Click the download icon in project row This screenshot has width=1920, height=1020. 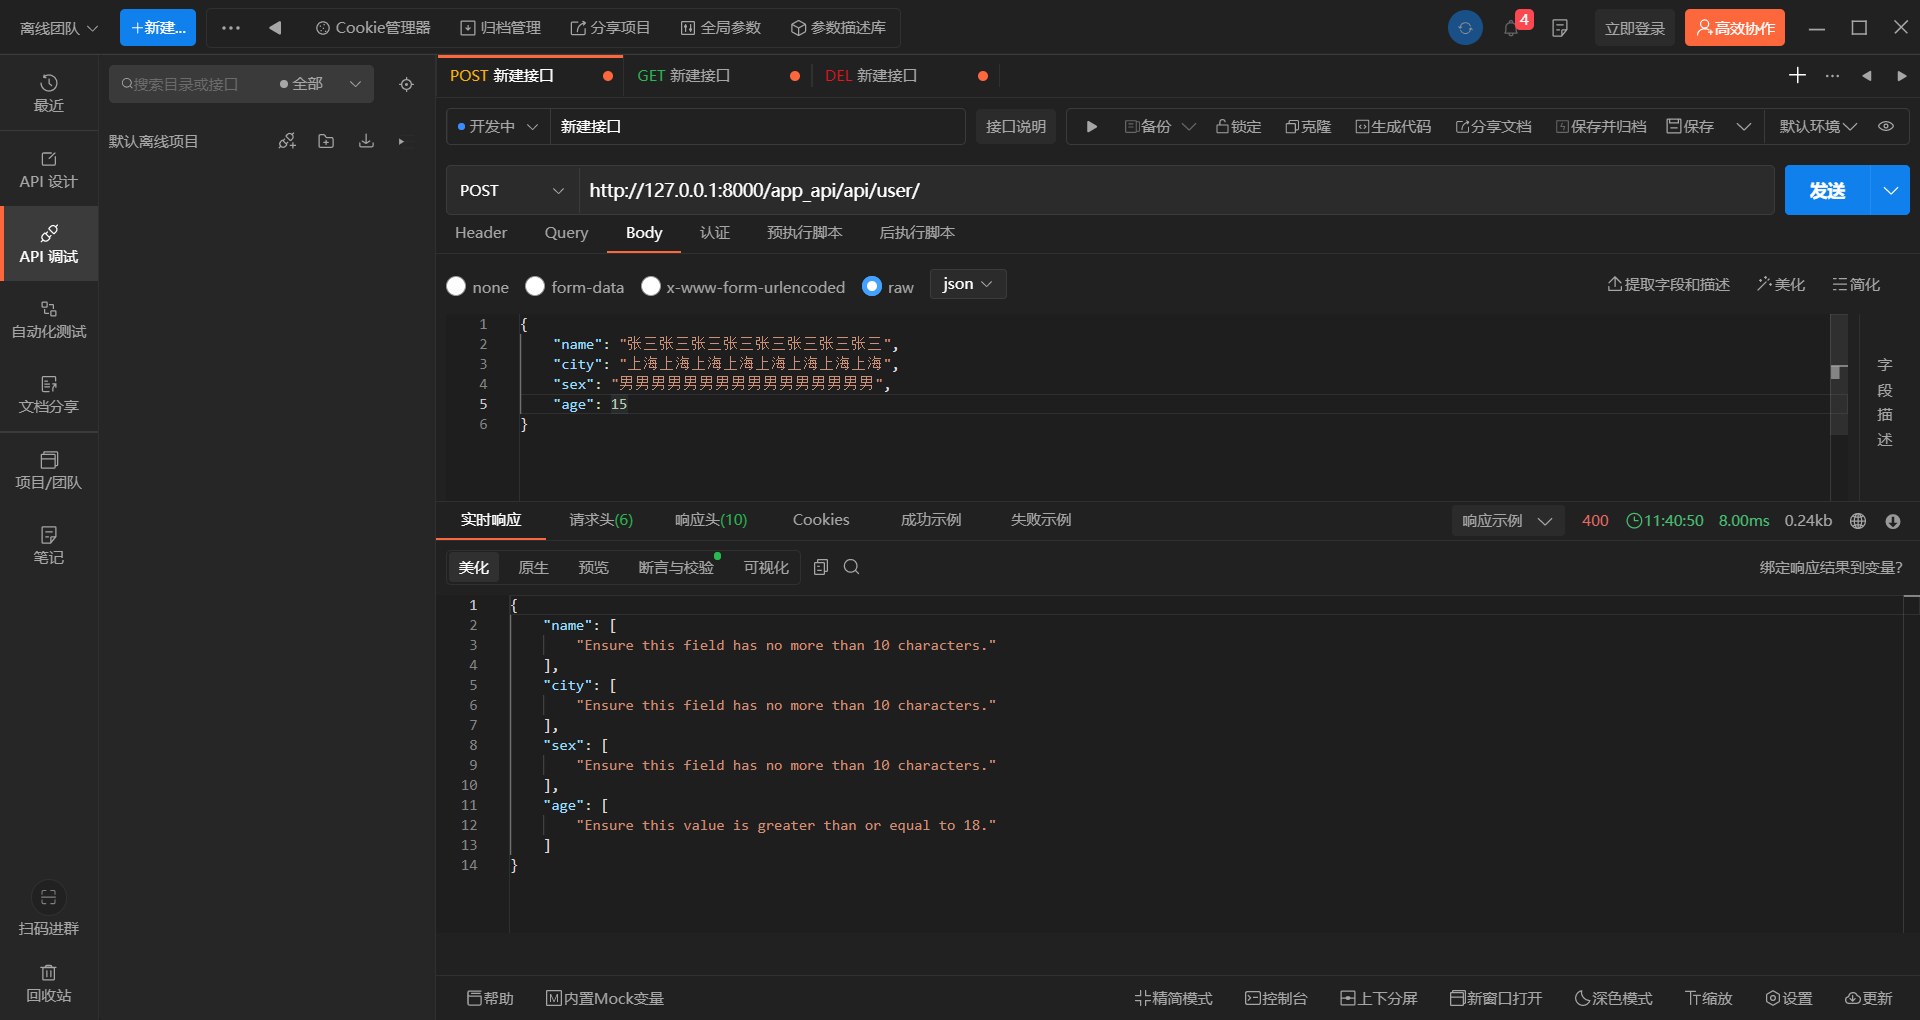(x=366, y=141)
